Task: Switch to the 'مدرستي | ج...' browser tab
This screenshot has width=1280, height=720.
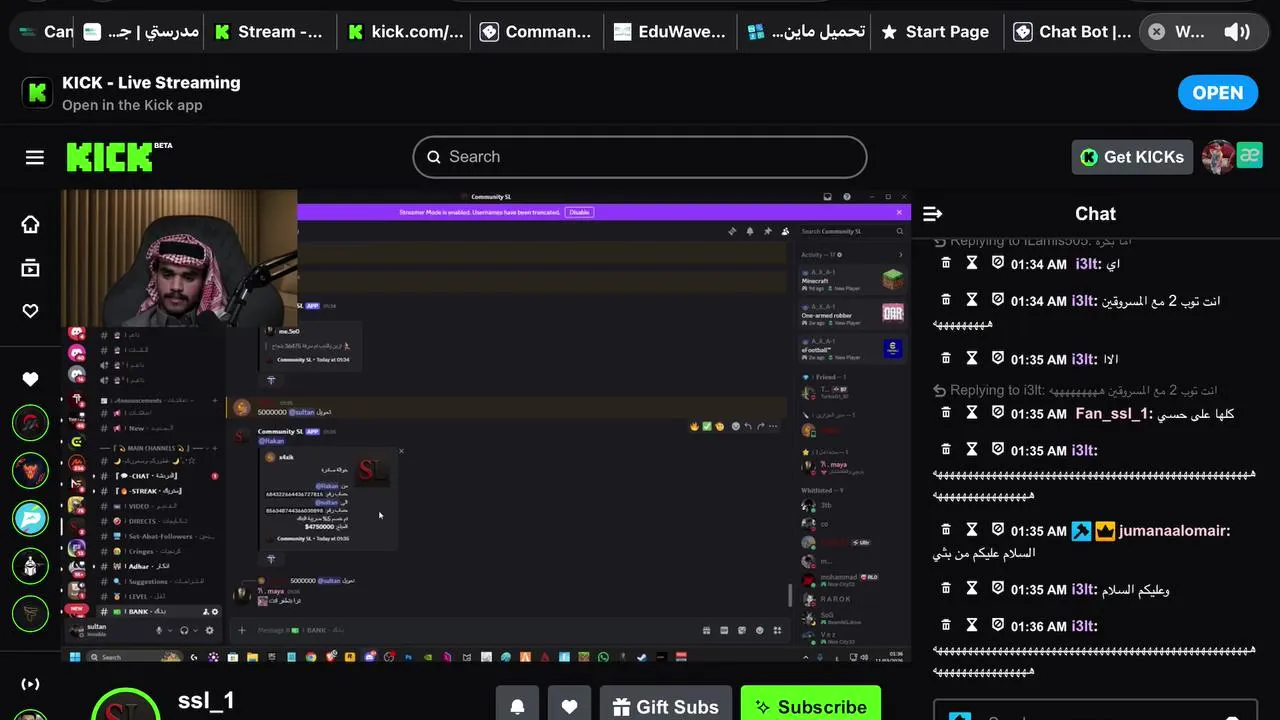Action: [140, 32]
